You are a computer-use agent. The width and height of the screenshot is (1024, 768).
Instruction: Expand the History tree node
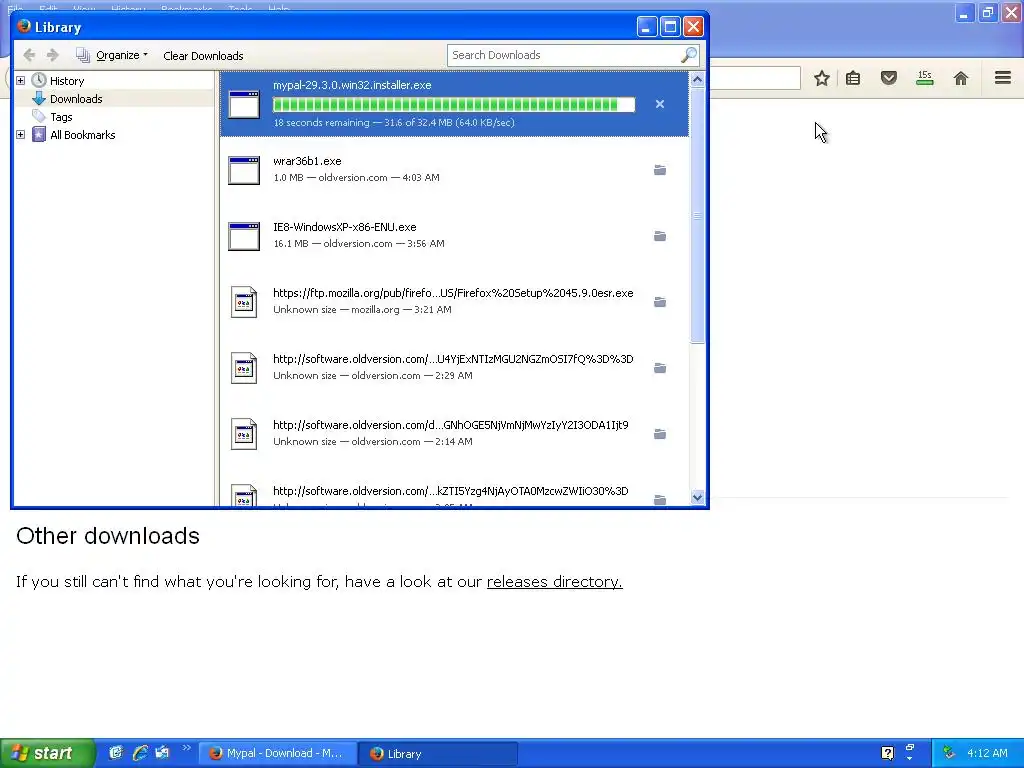20,80
